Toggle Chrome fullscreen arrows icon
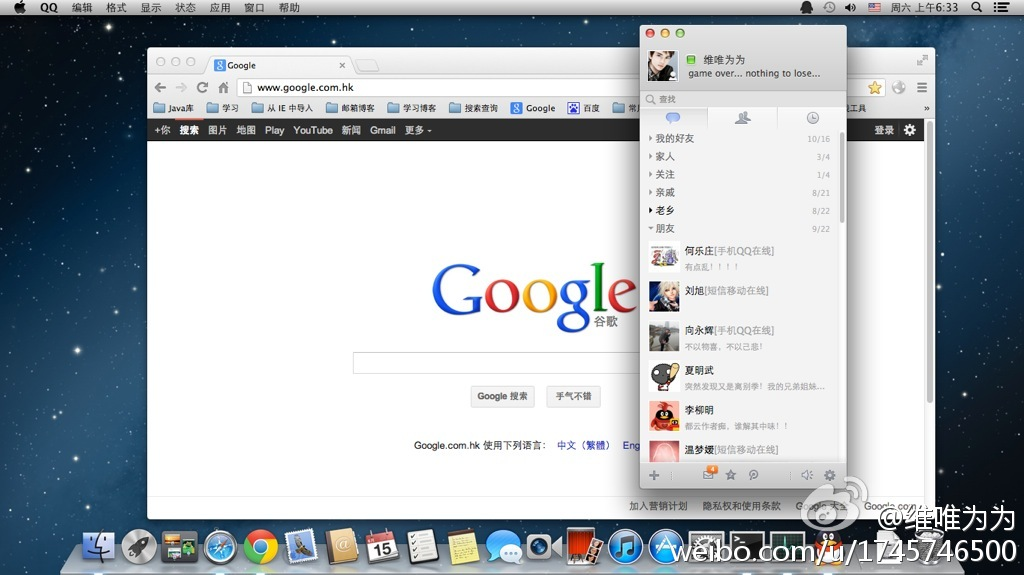Viewport: 1024px width, 575px height. point(922,60)
